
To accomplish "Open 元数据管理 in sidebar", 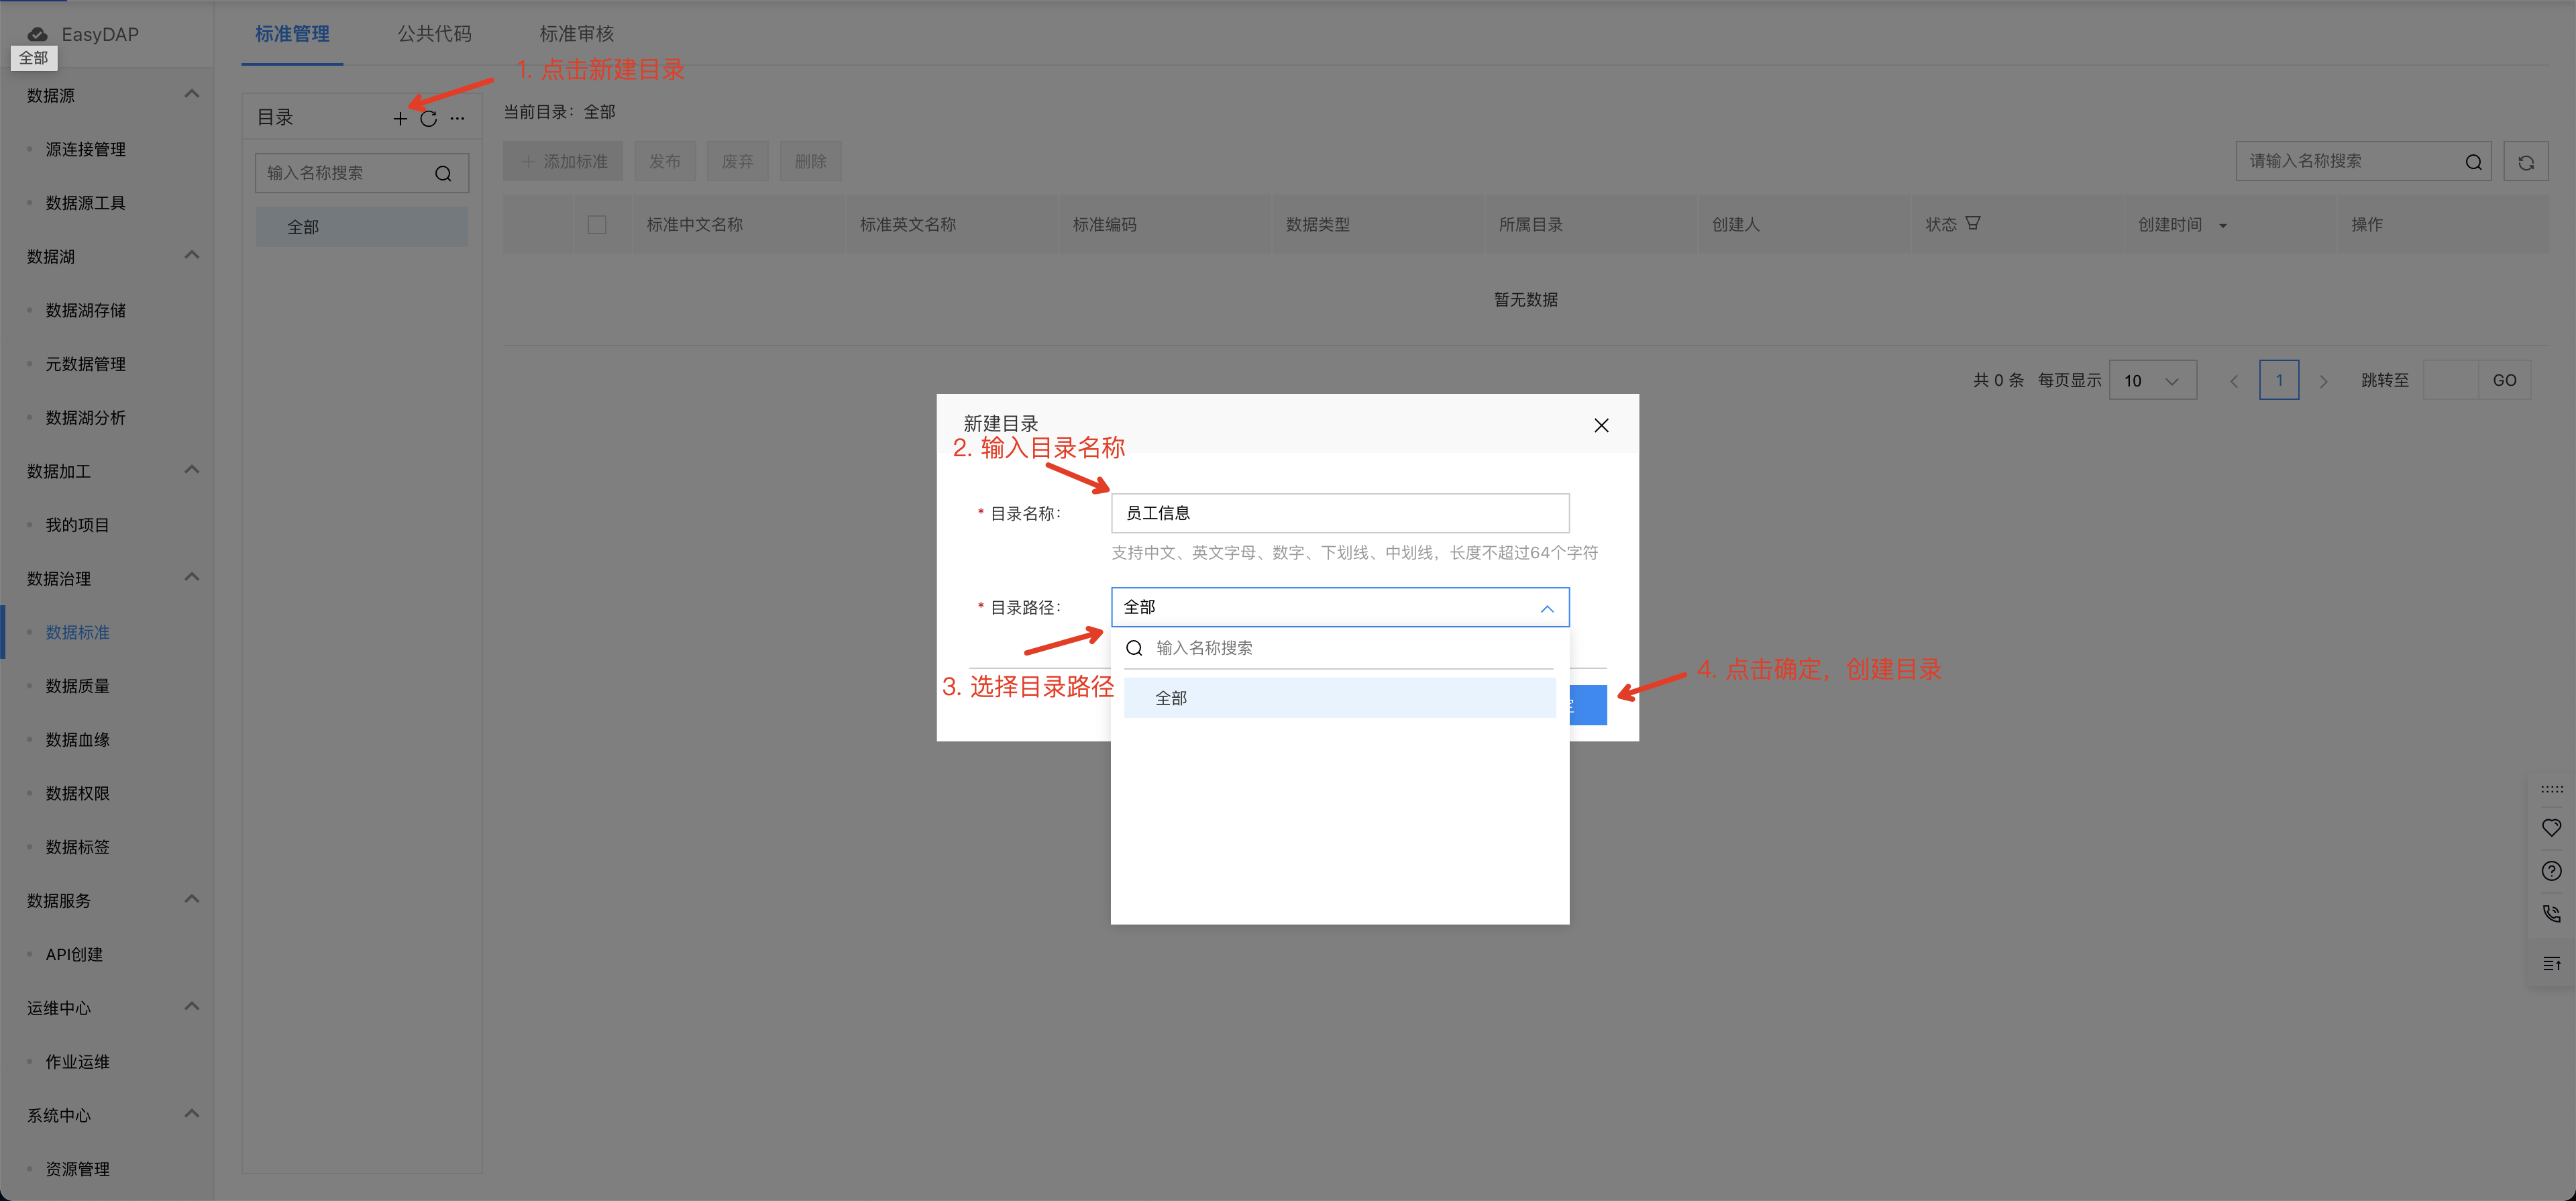I will pos(86,364).
